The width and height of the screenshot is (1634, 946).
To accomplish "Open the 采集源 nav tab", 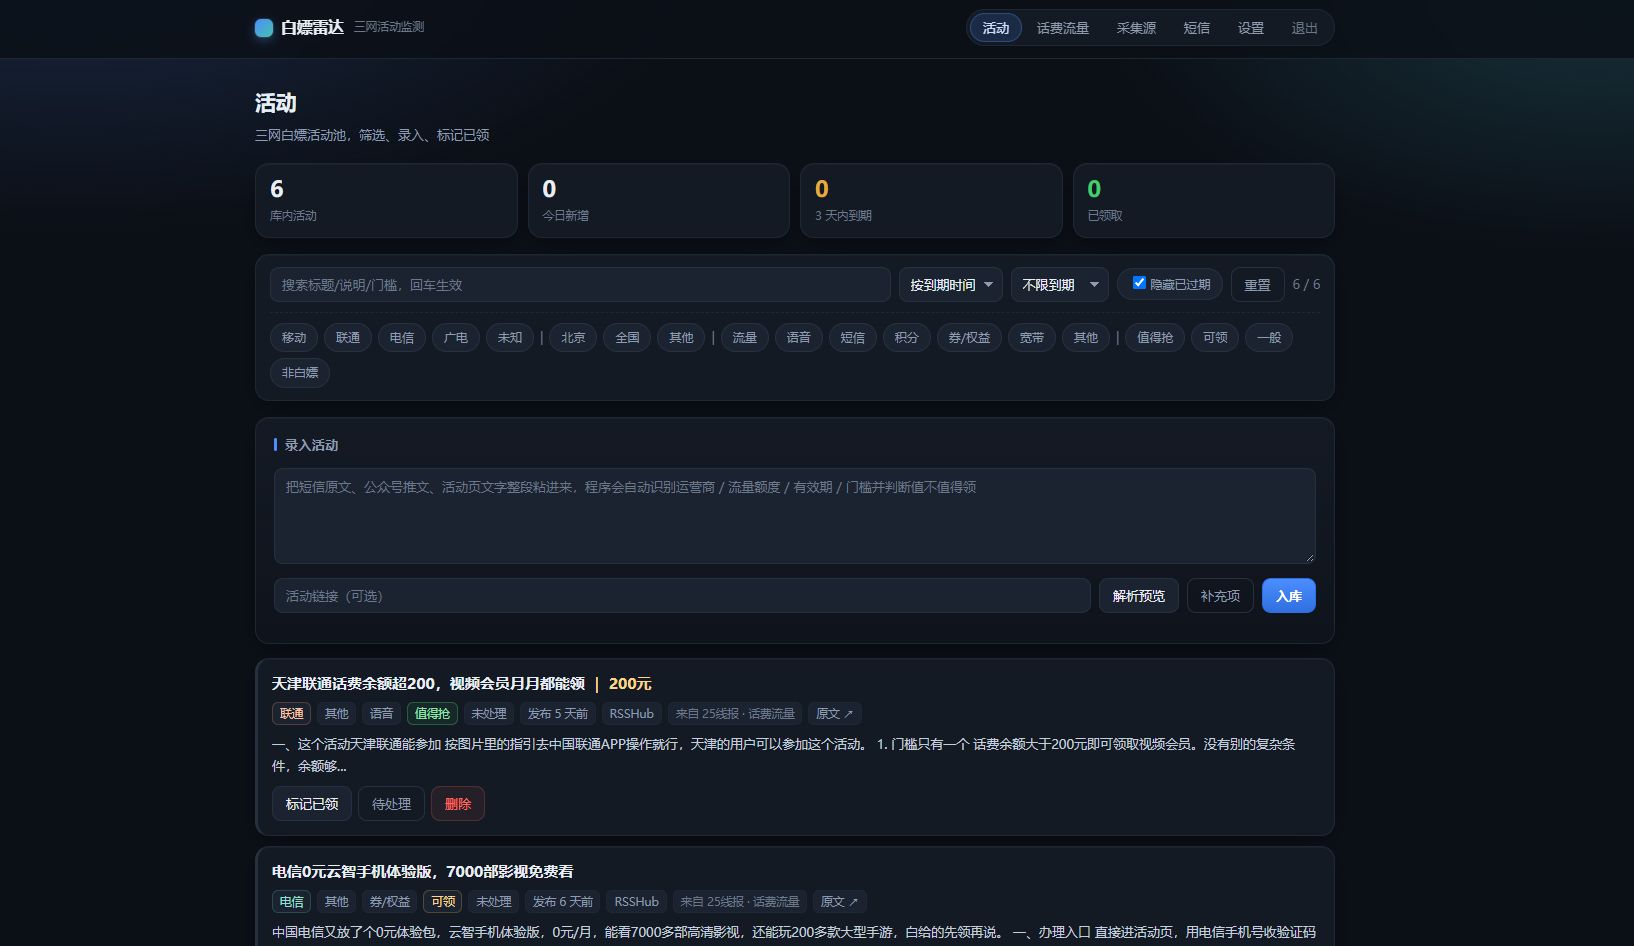I will pos(1136,28).
